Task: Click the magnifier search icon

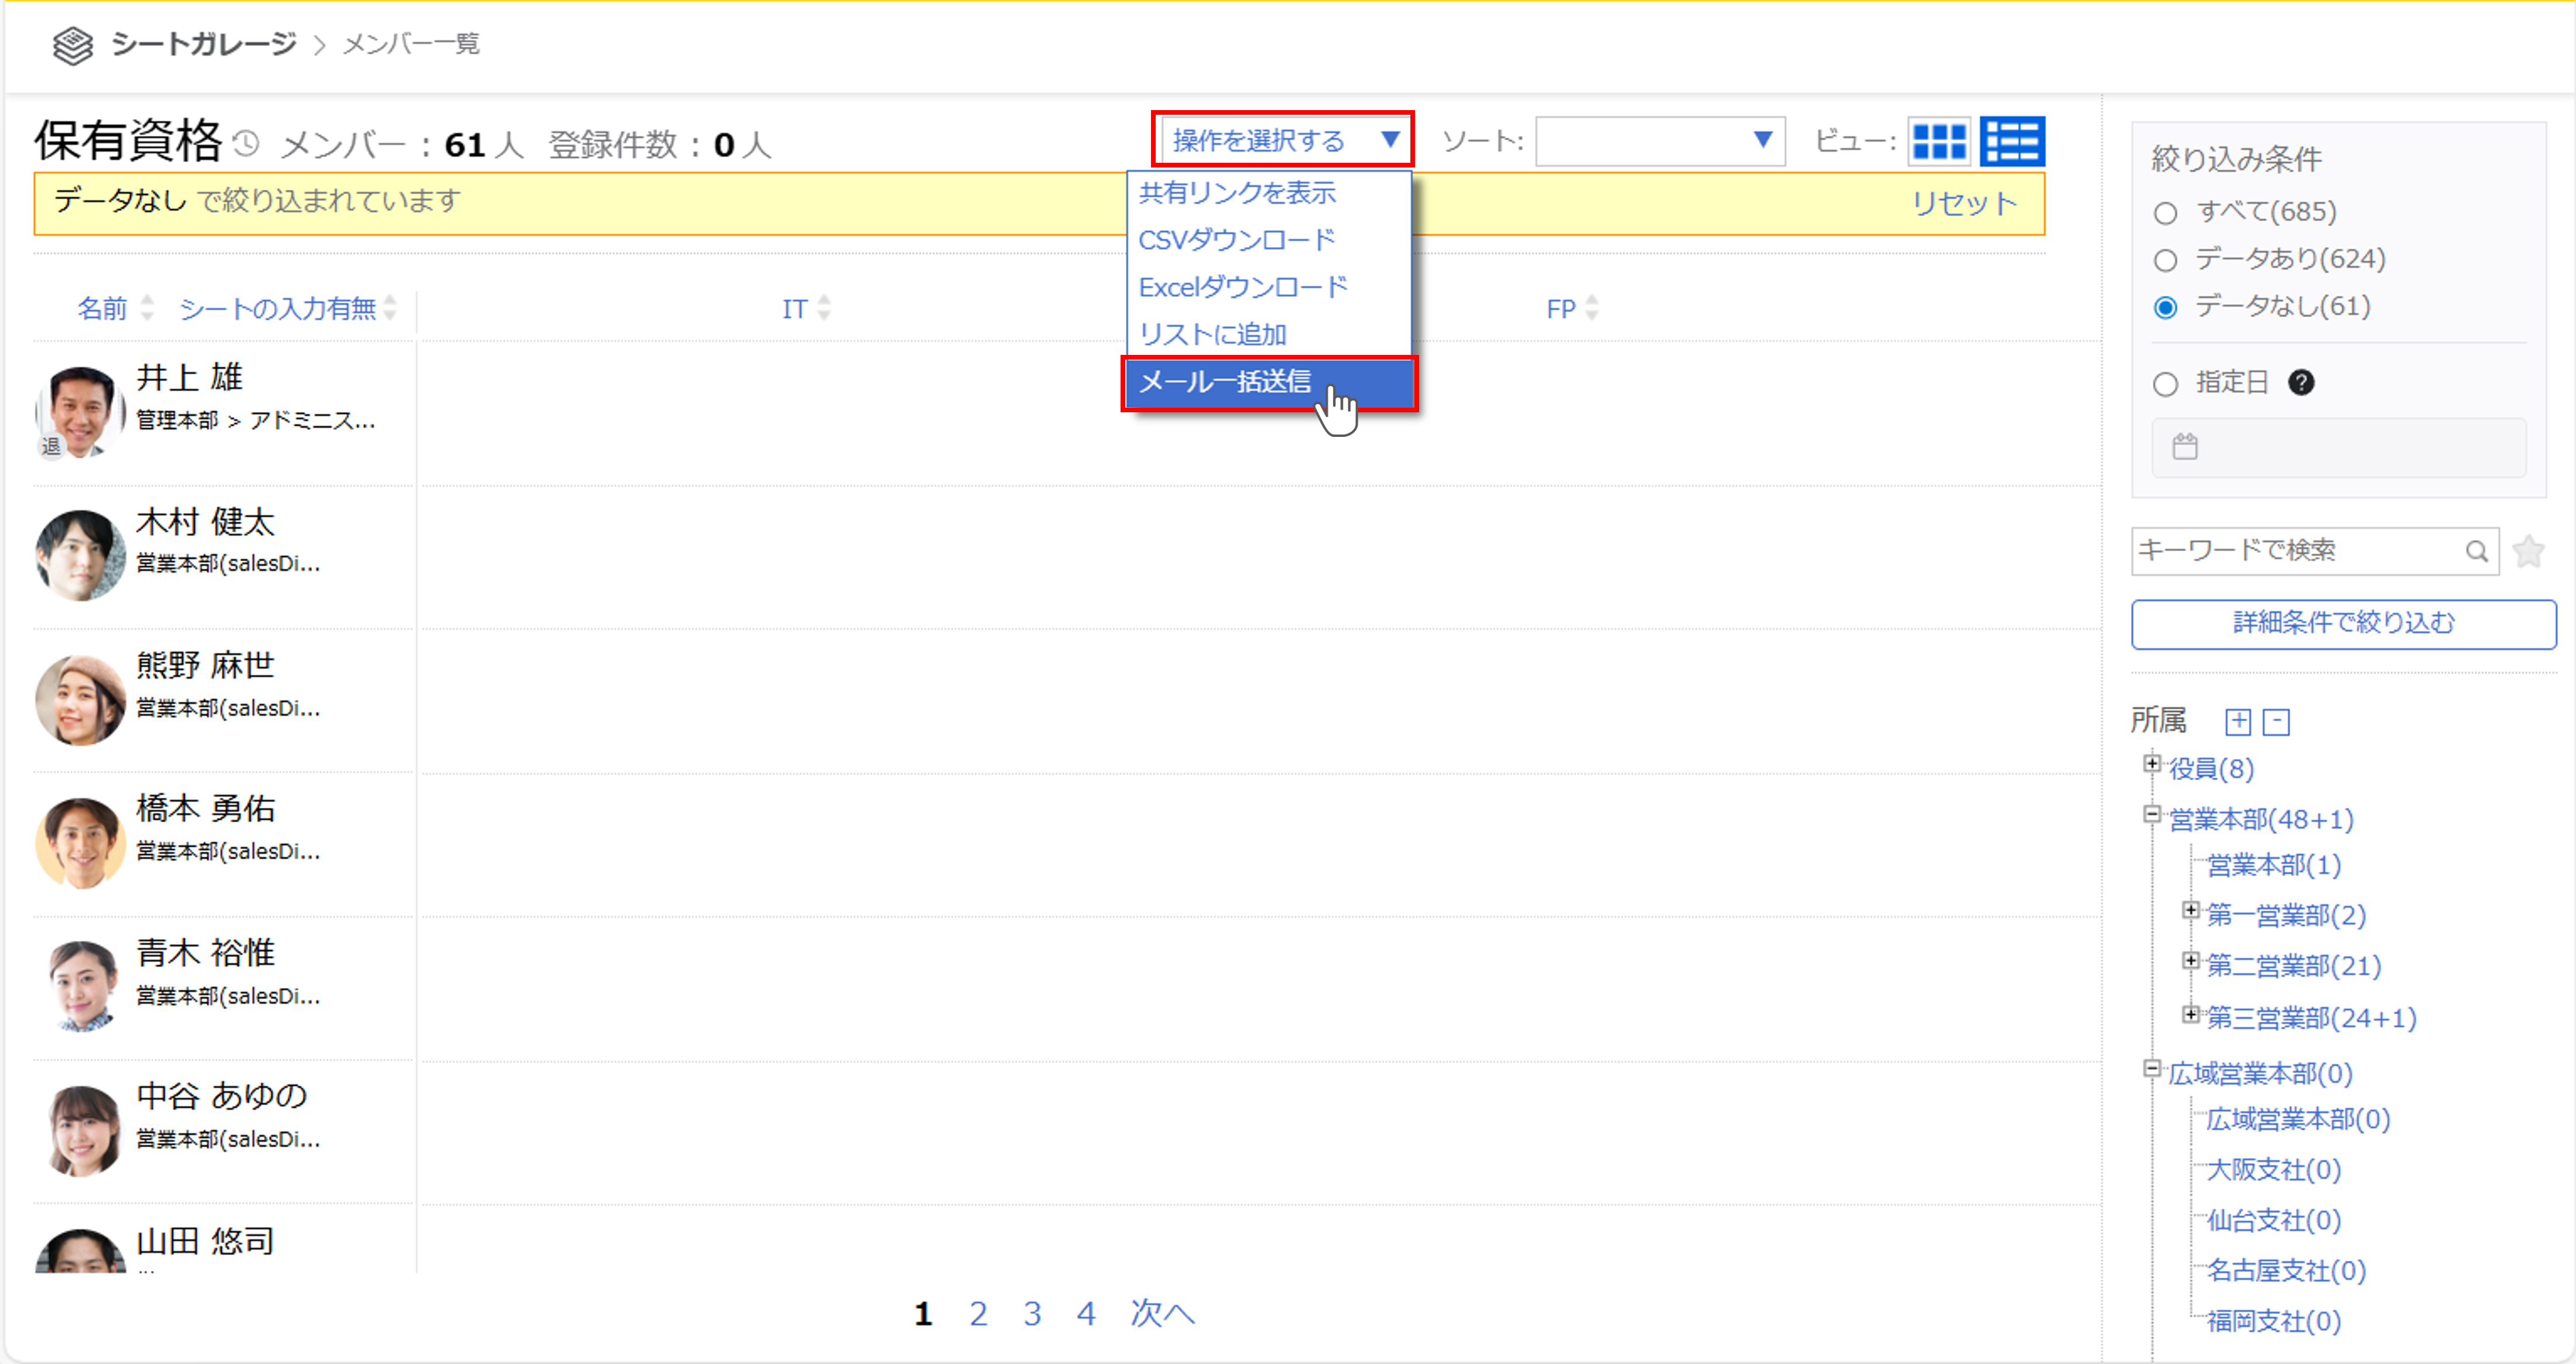Action: [2475, 551]
